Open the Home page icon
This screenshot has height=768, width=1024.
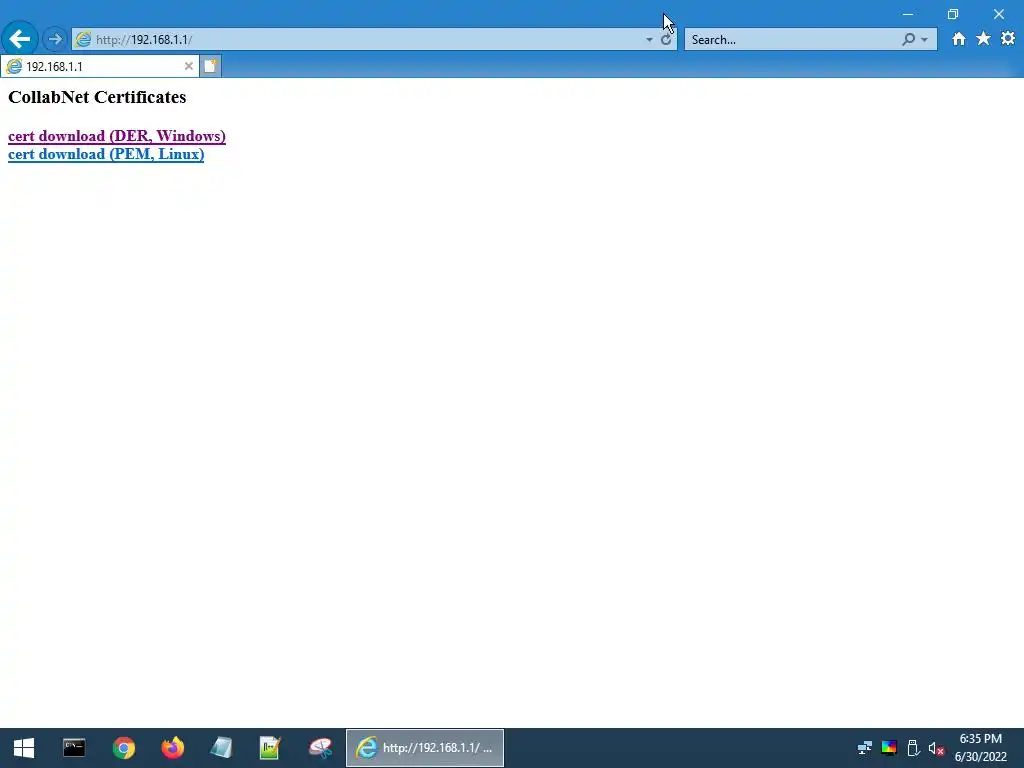958,39
